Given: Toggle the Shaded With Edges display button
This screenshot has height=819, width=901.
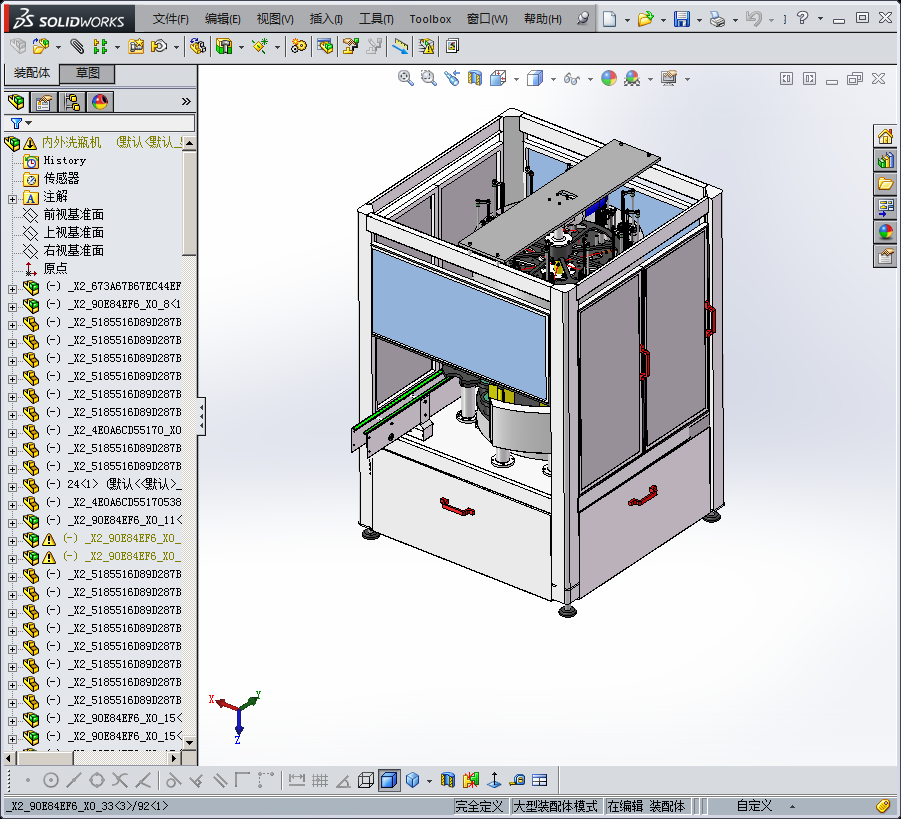Looking at the screenshot, I should tap(389, 780).
